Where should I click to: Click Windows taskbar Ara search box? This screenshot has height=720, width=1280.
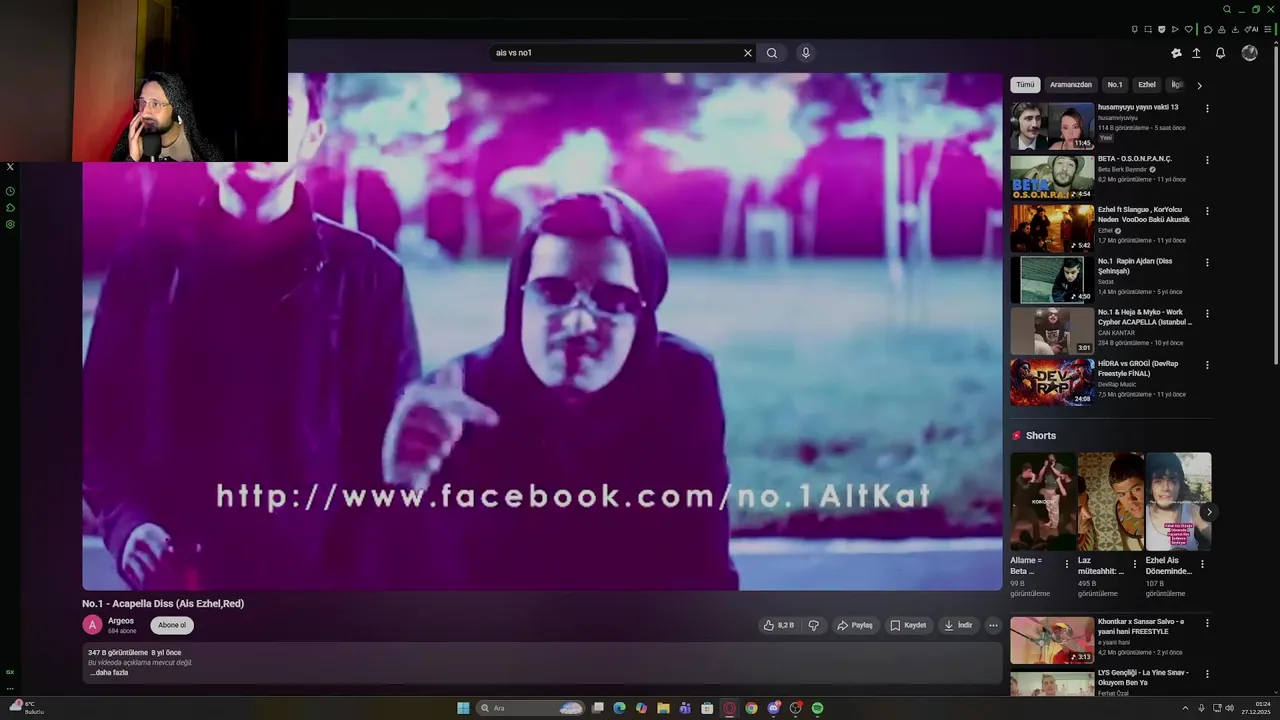(530, 708)
